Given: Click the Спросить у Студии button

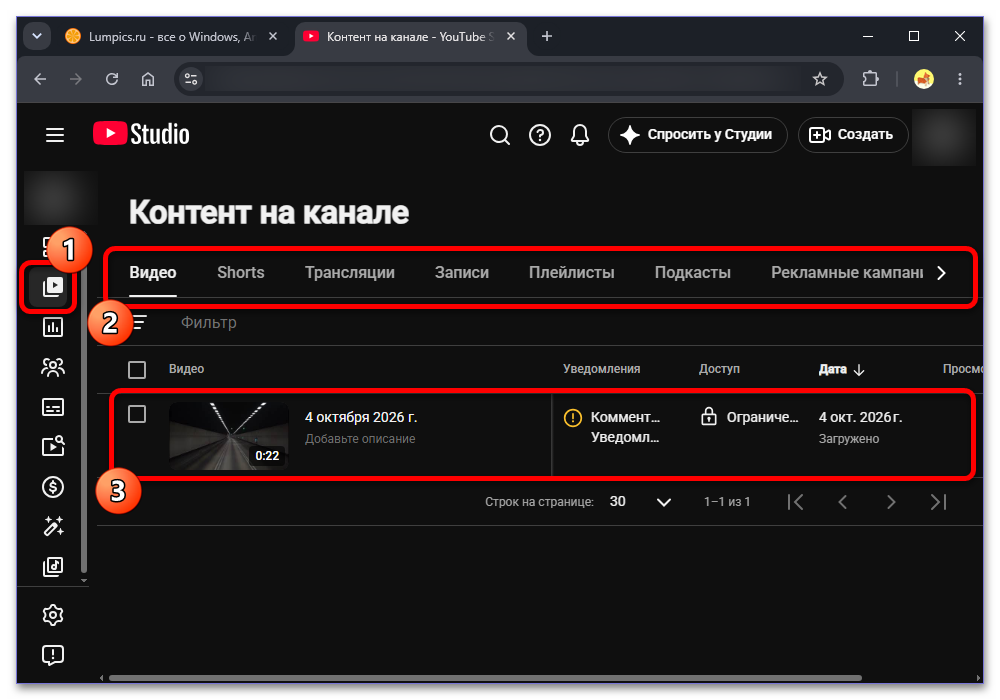Looking at the screenshot, I should (698, 135).
